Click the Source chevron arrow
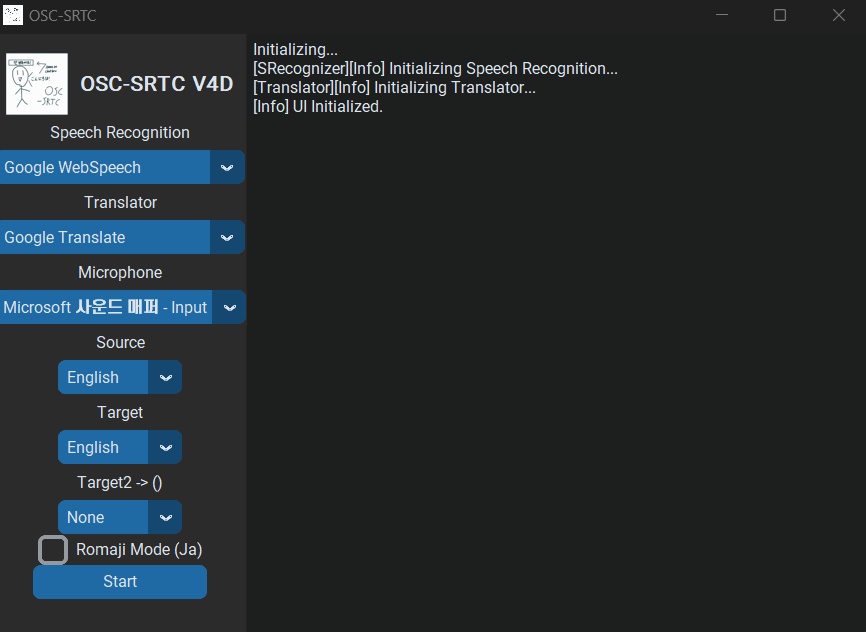 click(x=165, y=377)
